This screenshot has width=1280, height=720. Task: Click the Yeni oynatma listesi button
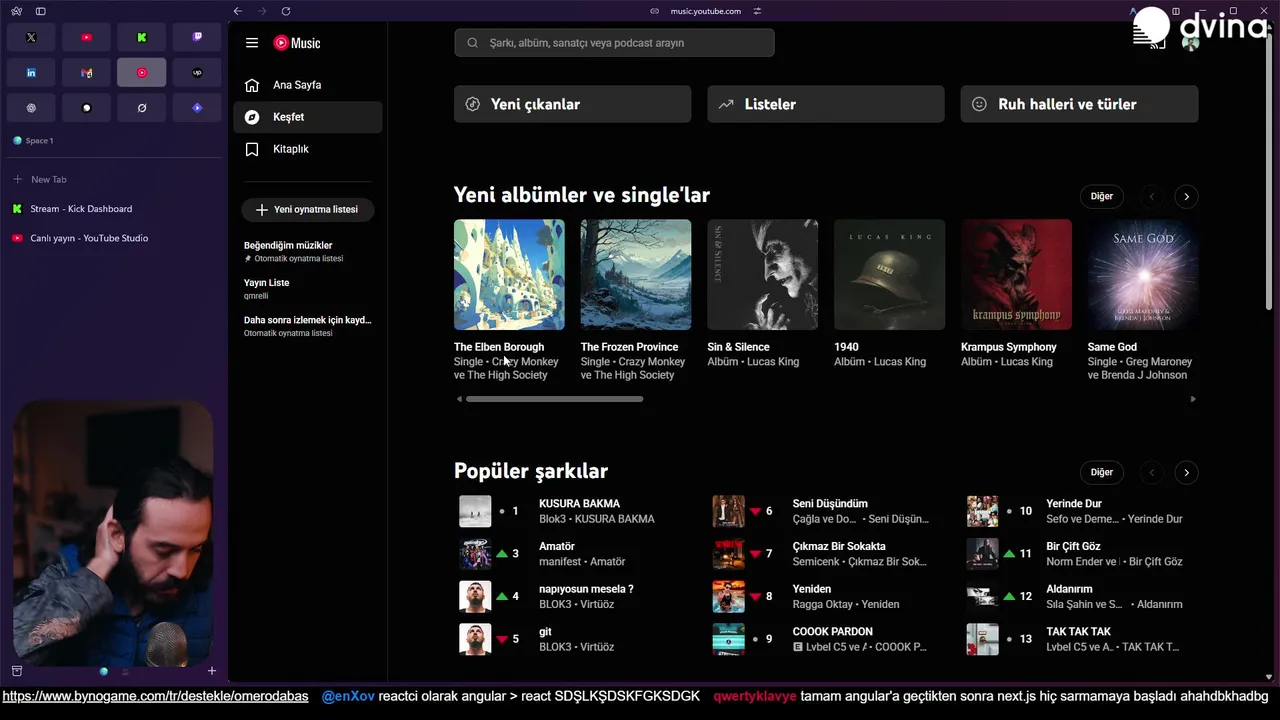coord(308,210)
